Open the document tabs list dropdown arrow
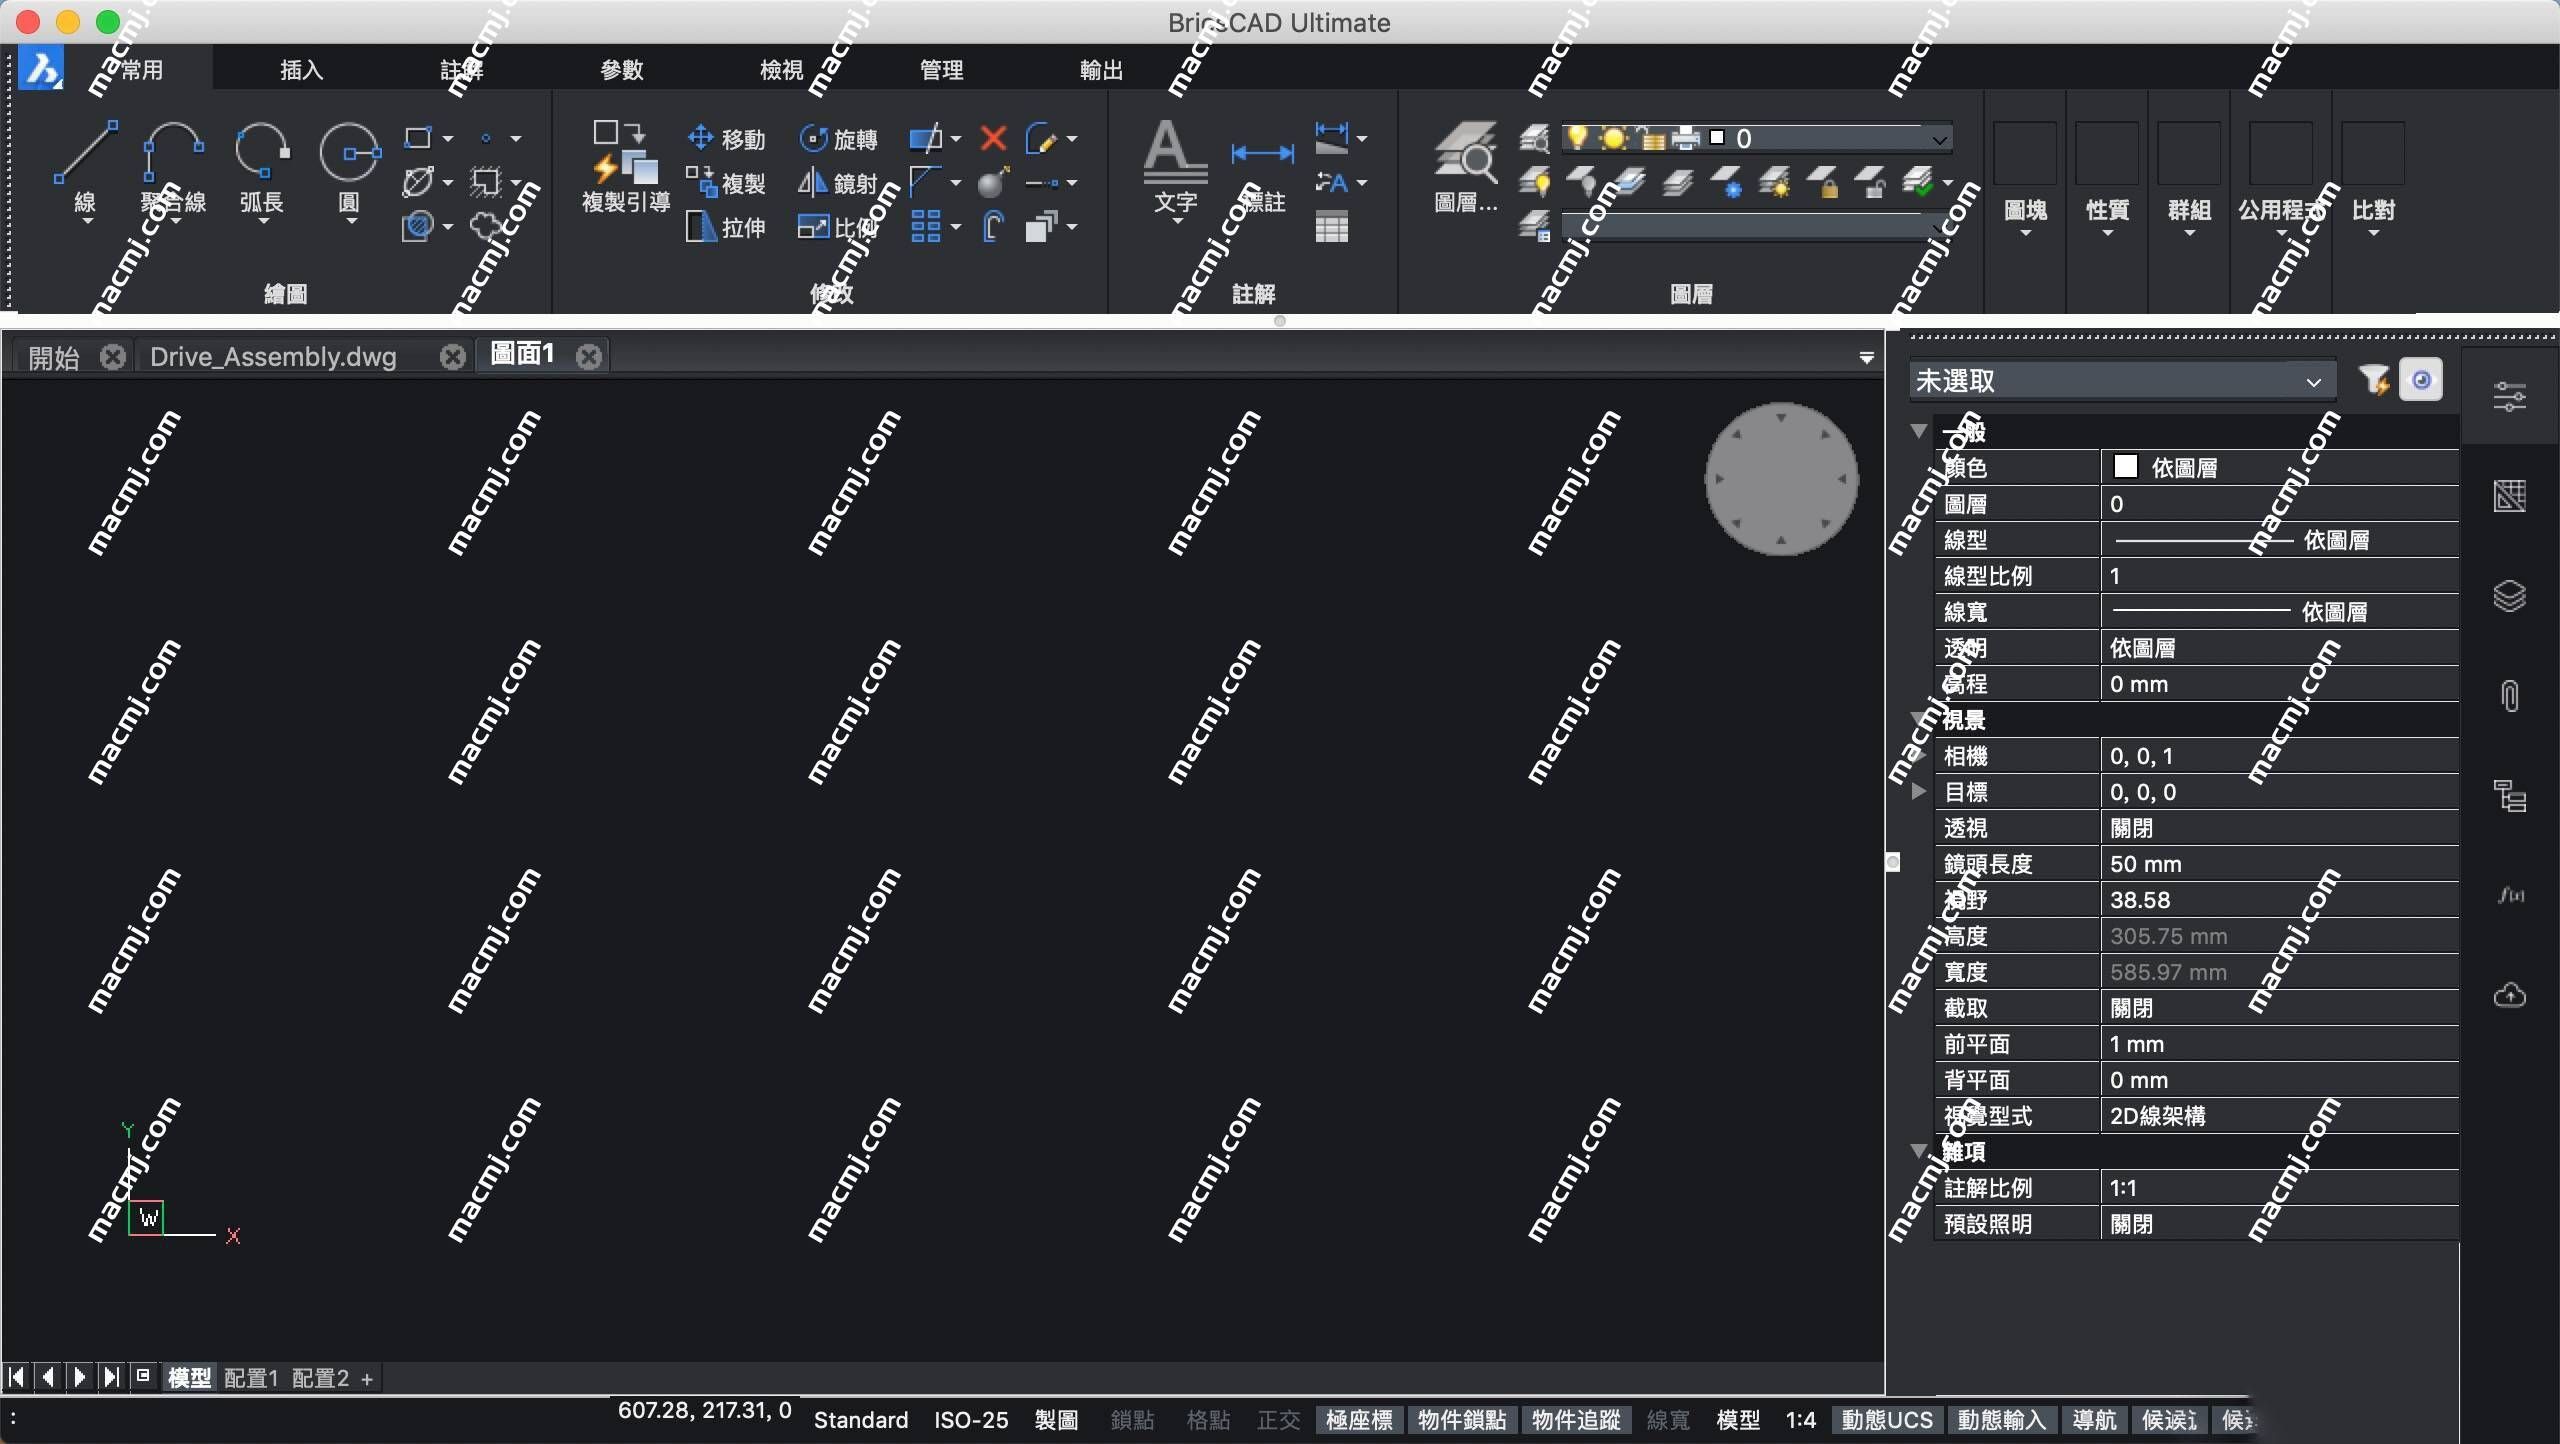The height and width of the screenshot is (1444, 2560). [1866, 357]
